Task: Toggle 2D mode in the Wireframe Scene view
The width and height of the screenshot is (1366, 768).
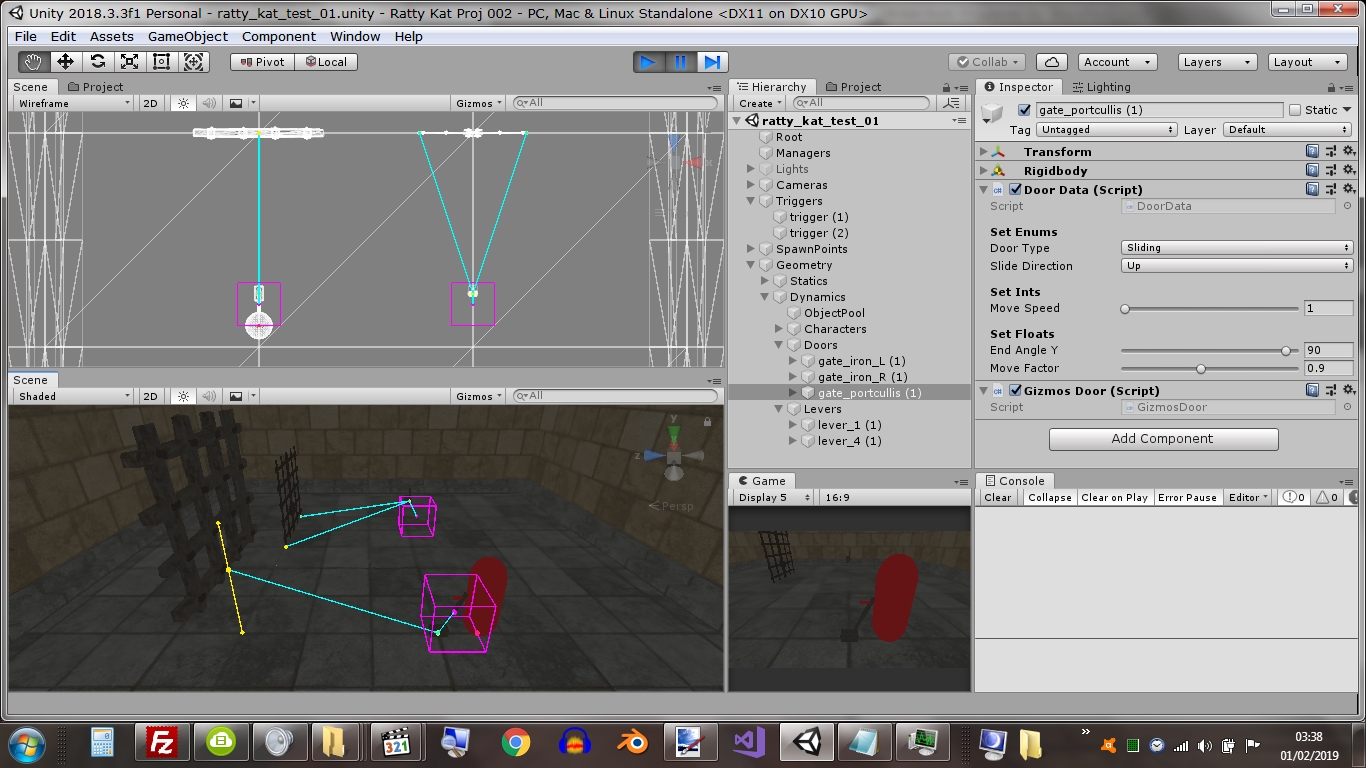Action: [x=150, y=103]
